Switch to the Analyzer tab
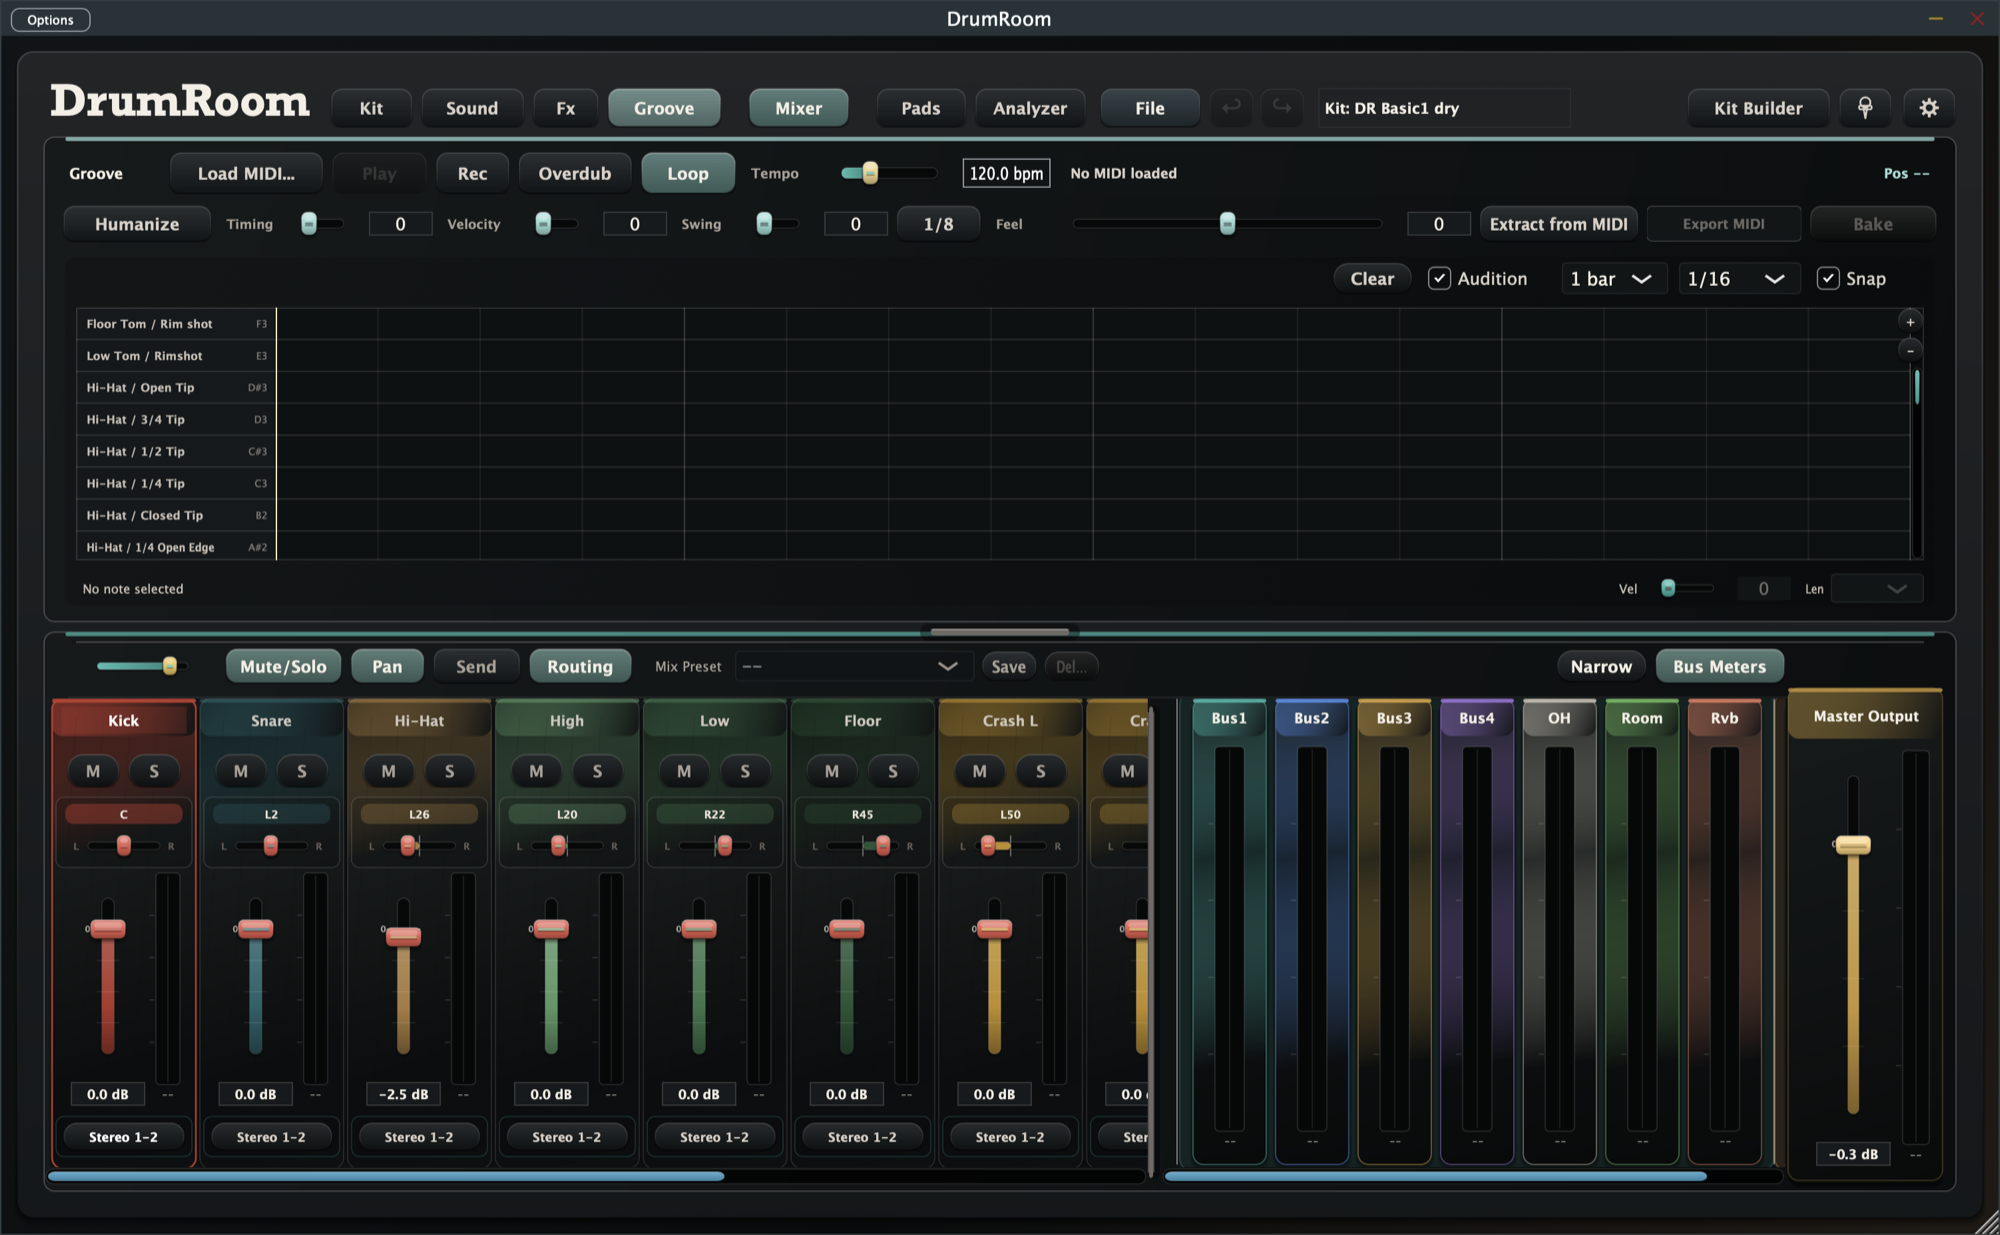 click(1030, 108)
